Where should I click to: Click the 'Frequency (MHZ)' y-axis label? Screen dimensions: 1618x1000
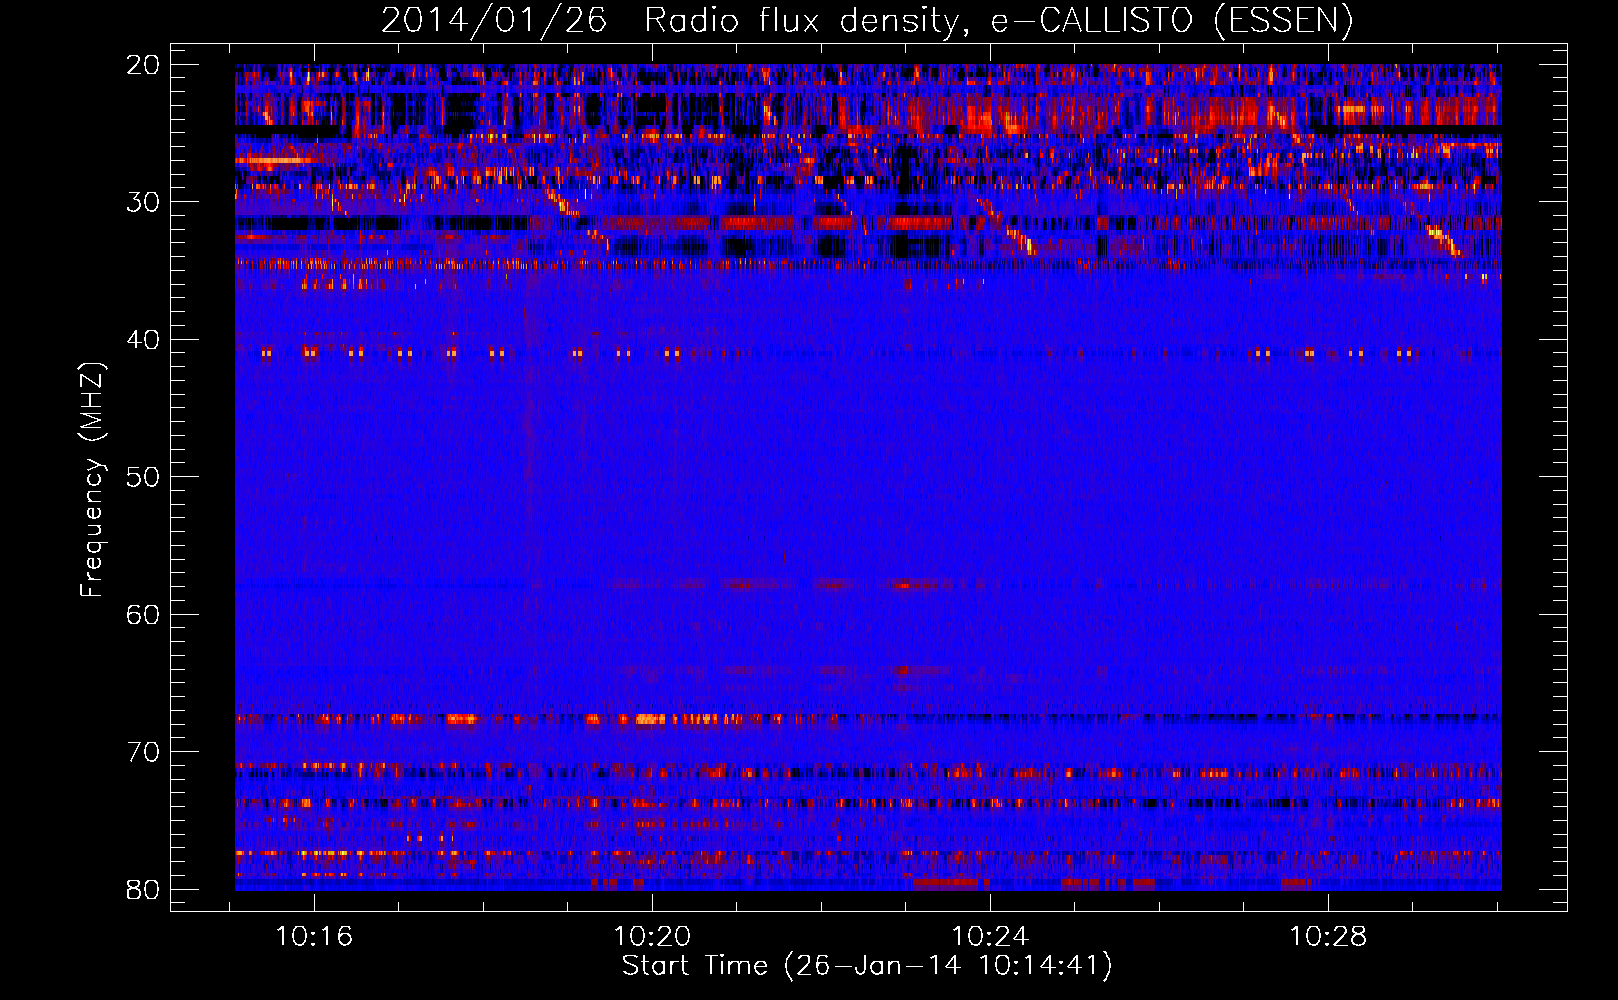92,481
